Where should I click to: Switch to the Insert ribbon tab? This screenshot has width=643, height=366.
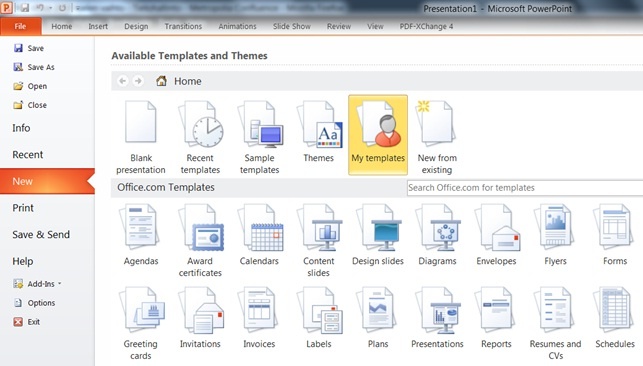[98, 26]
